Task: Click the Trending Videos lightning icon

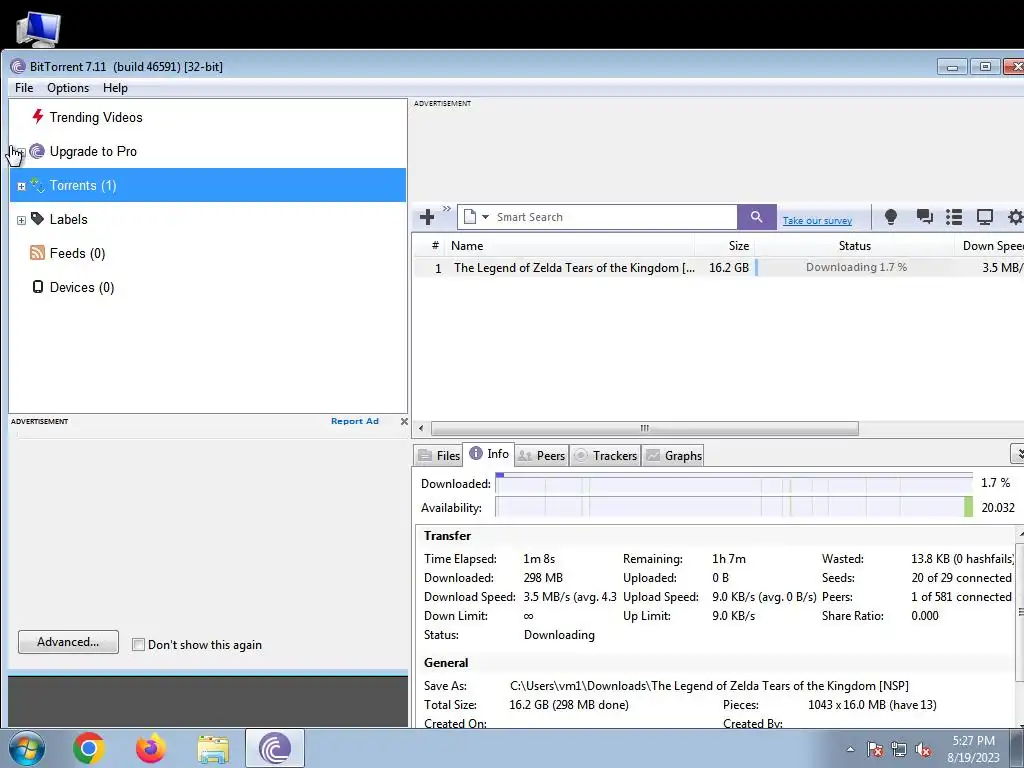Action: [x=38, y=117]
